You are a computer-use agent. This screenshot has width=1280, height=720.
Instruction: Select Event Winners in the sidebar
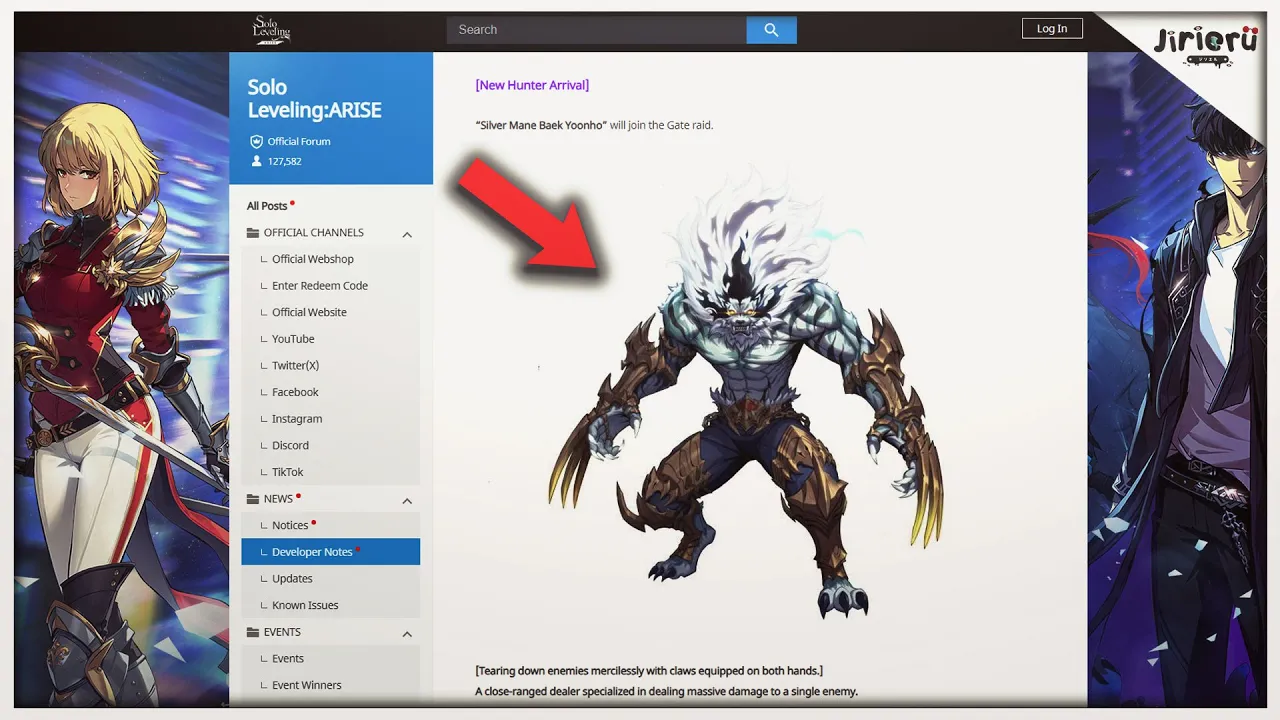click(307, 686)
